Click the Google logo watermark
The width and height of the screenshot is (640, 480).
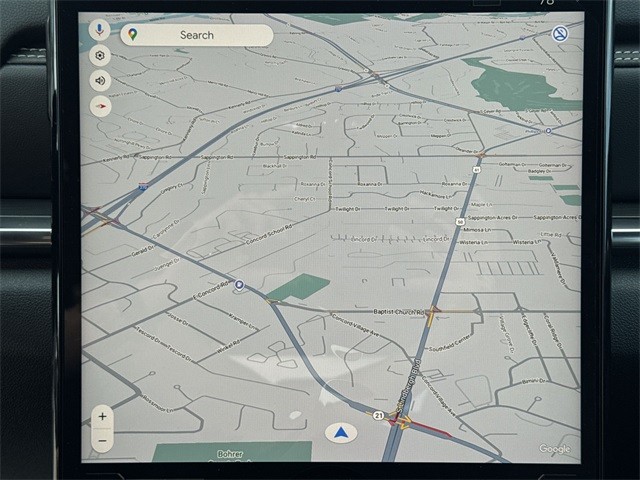point(554,449)
